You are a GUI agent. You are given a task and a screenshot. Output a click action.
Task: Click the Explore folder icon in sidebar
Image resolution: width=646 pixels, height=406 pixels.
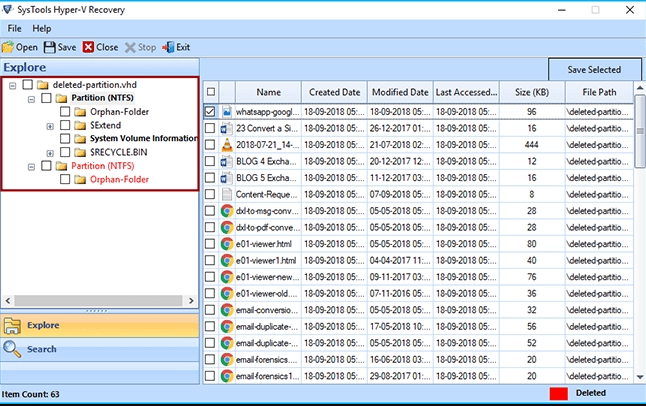pos(12,325)
